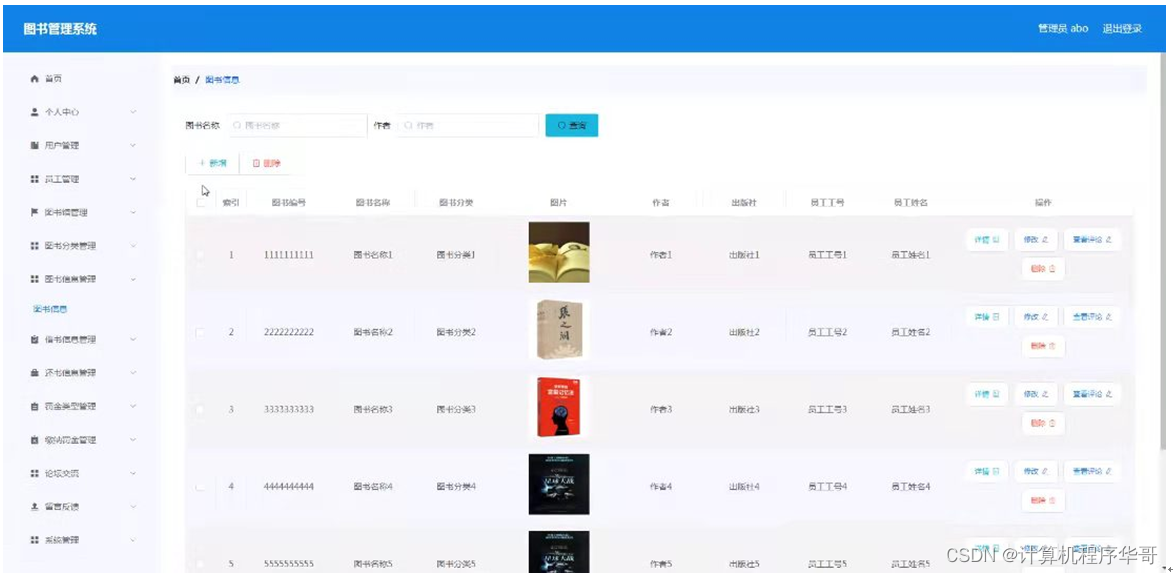The image size is (1173, 574).
Task: Toggle the select-all checkbox in table header
Action: click(x=200, y=203)
